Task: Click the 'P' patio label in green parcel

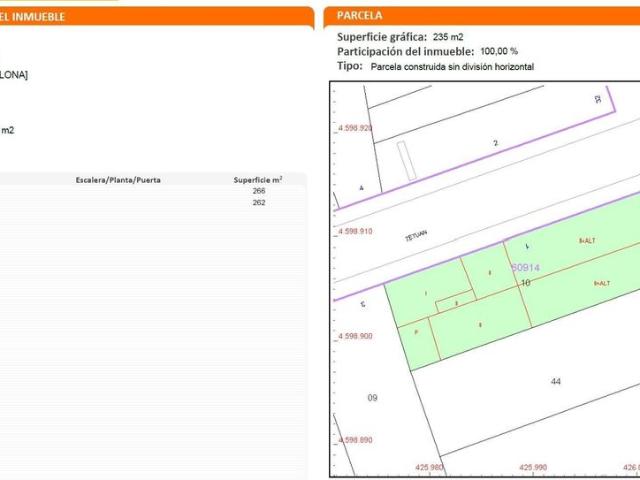Action: click(416, 332)
